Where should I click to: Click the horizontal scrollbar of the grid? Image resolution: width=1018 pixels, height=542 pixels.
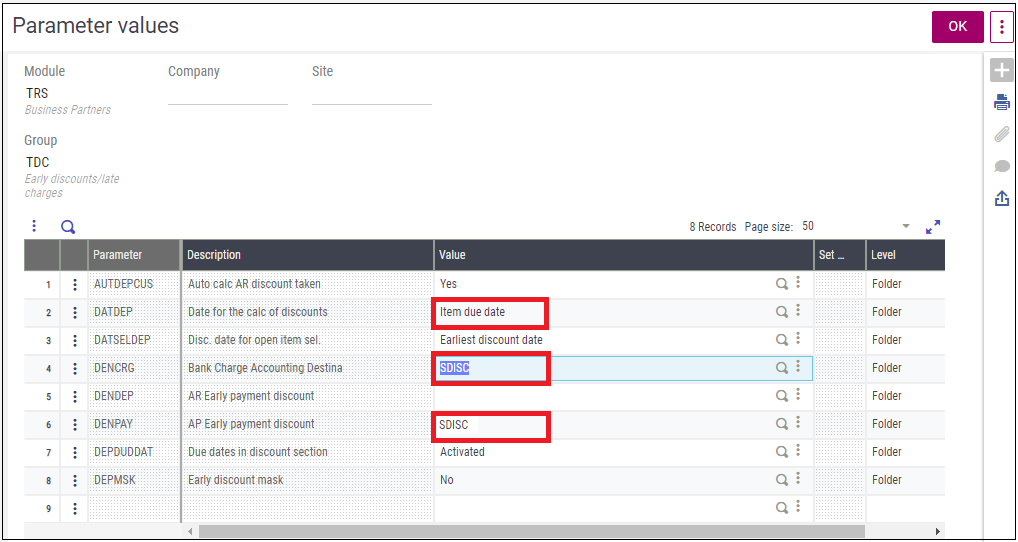(532, 531)
